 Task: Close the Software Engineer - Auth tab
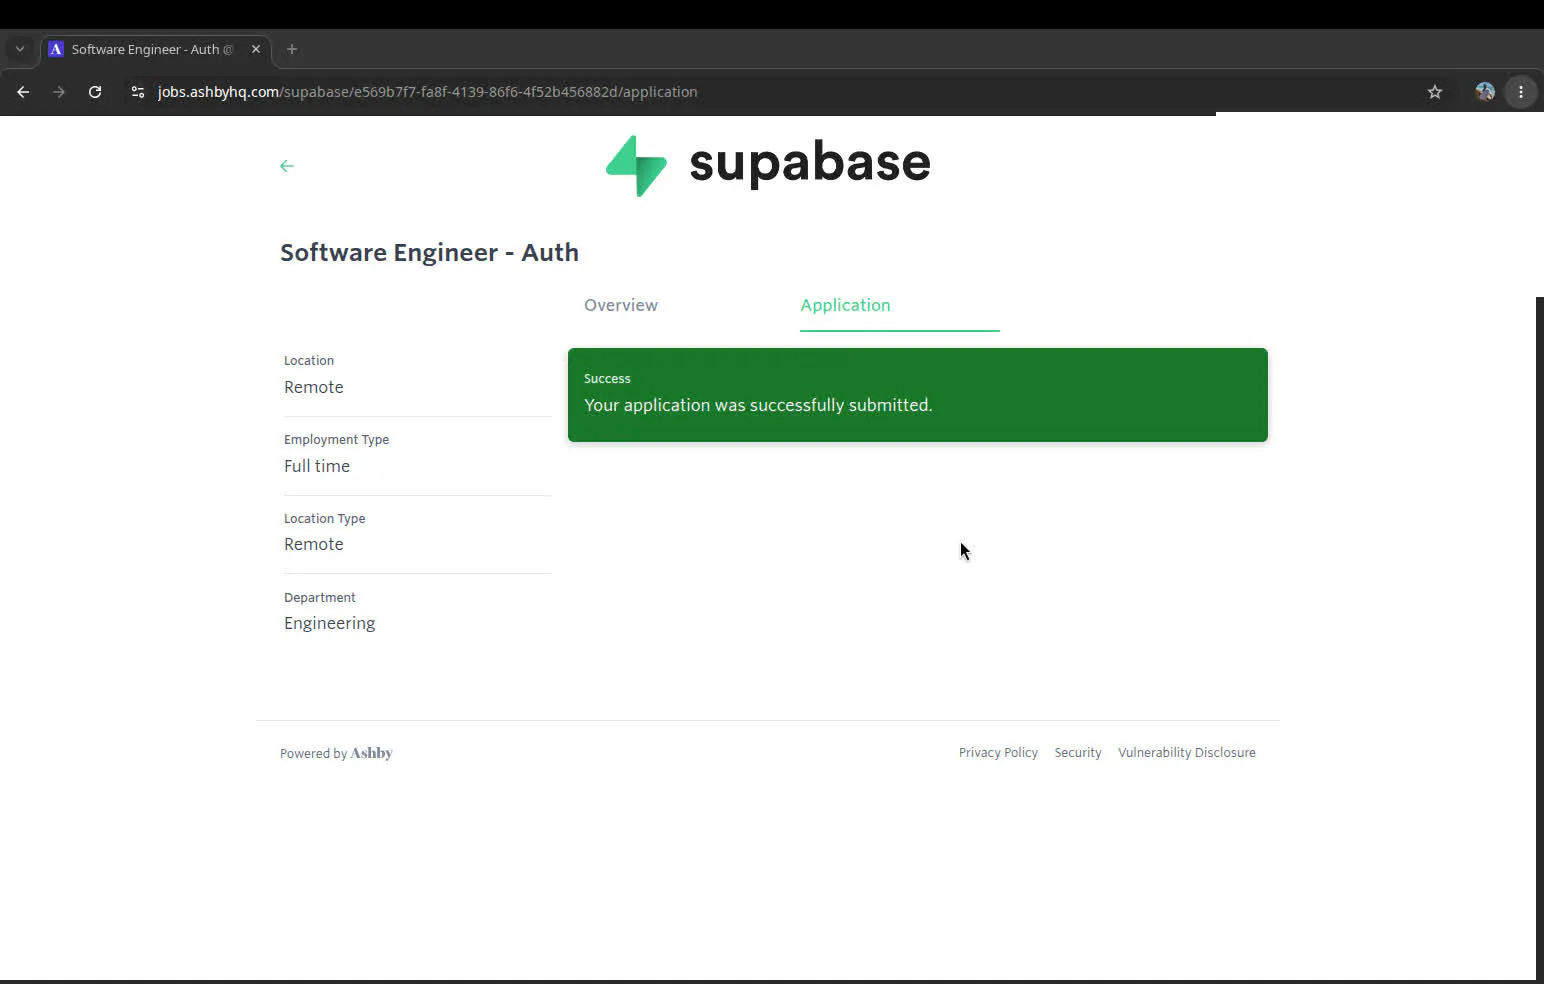pyautogui.click(x=256, y=49)
